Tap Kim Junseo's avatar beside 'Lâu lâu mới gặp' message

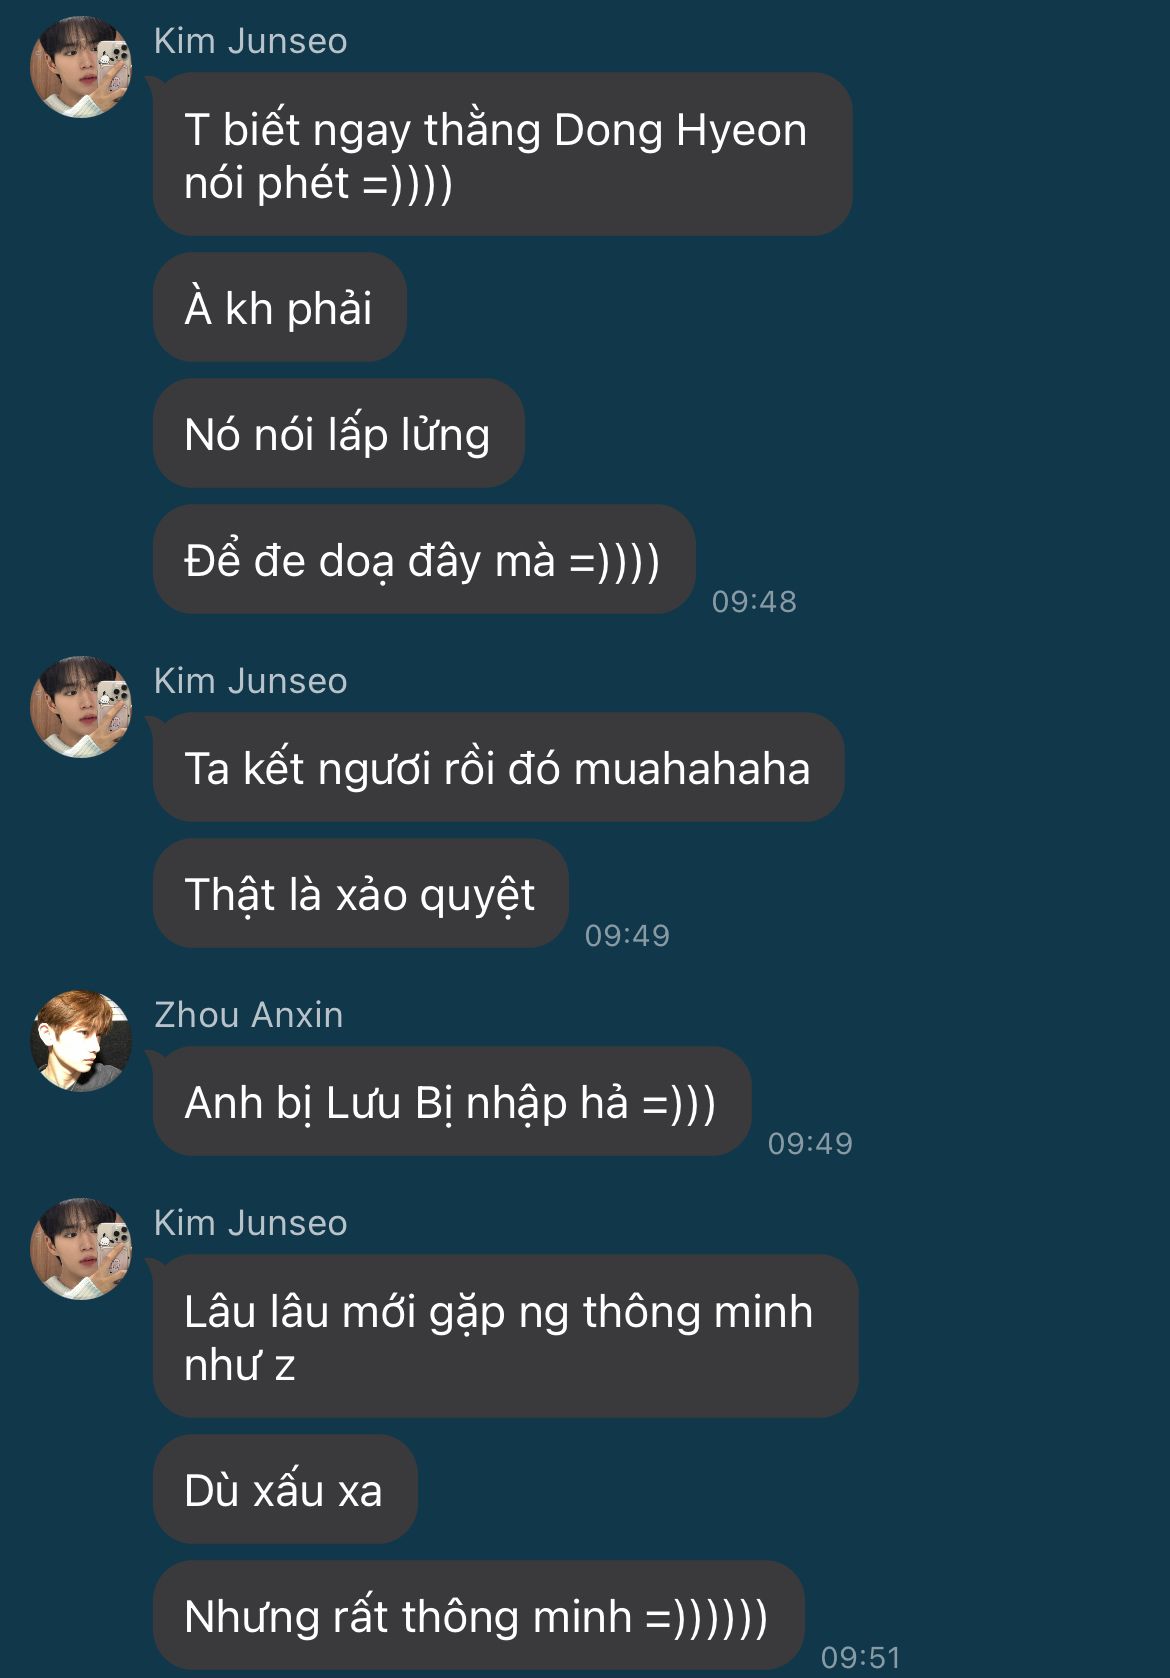pyautogui.click(x=81, y=1249)
